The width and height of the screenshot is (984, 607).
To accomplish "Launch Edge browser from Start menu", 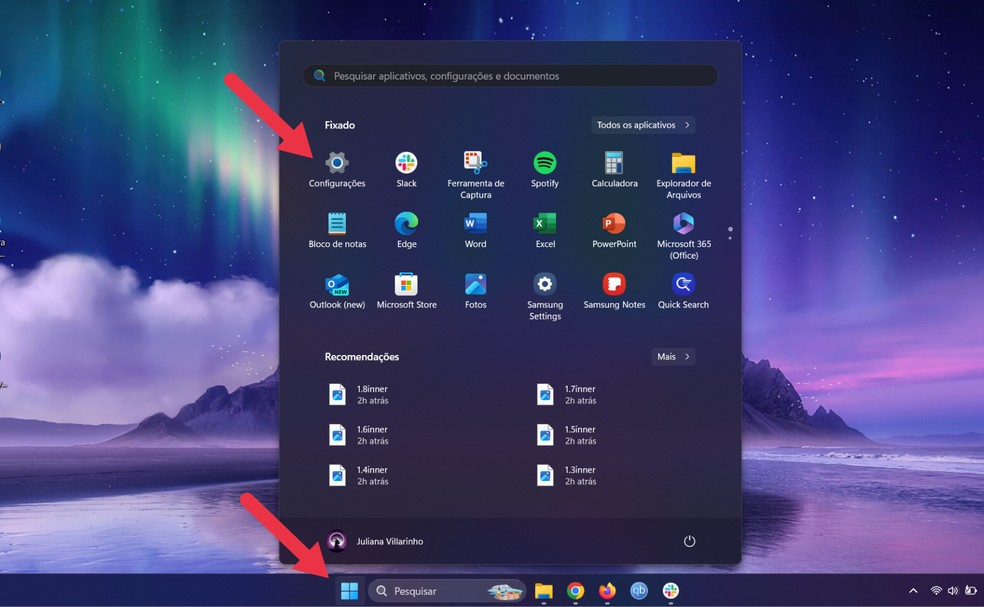I will point(406,230).
